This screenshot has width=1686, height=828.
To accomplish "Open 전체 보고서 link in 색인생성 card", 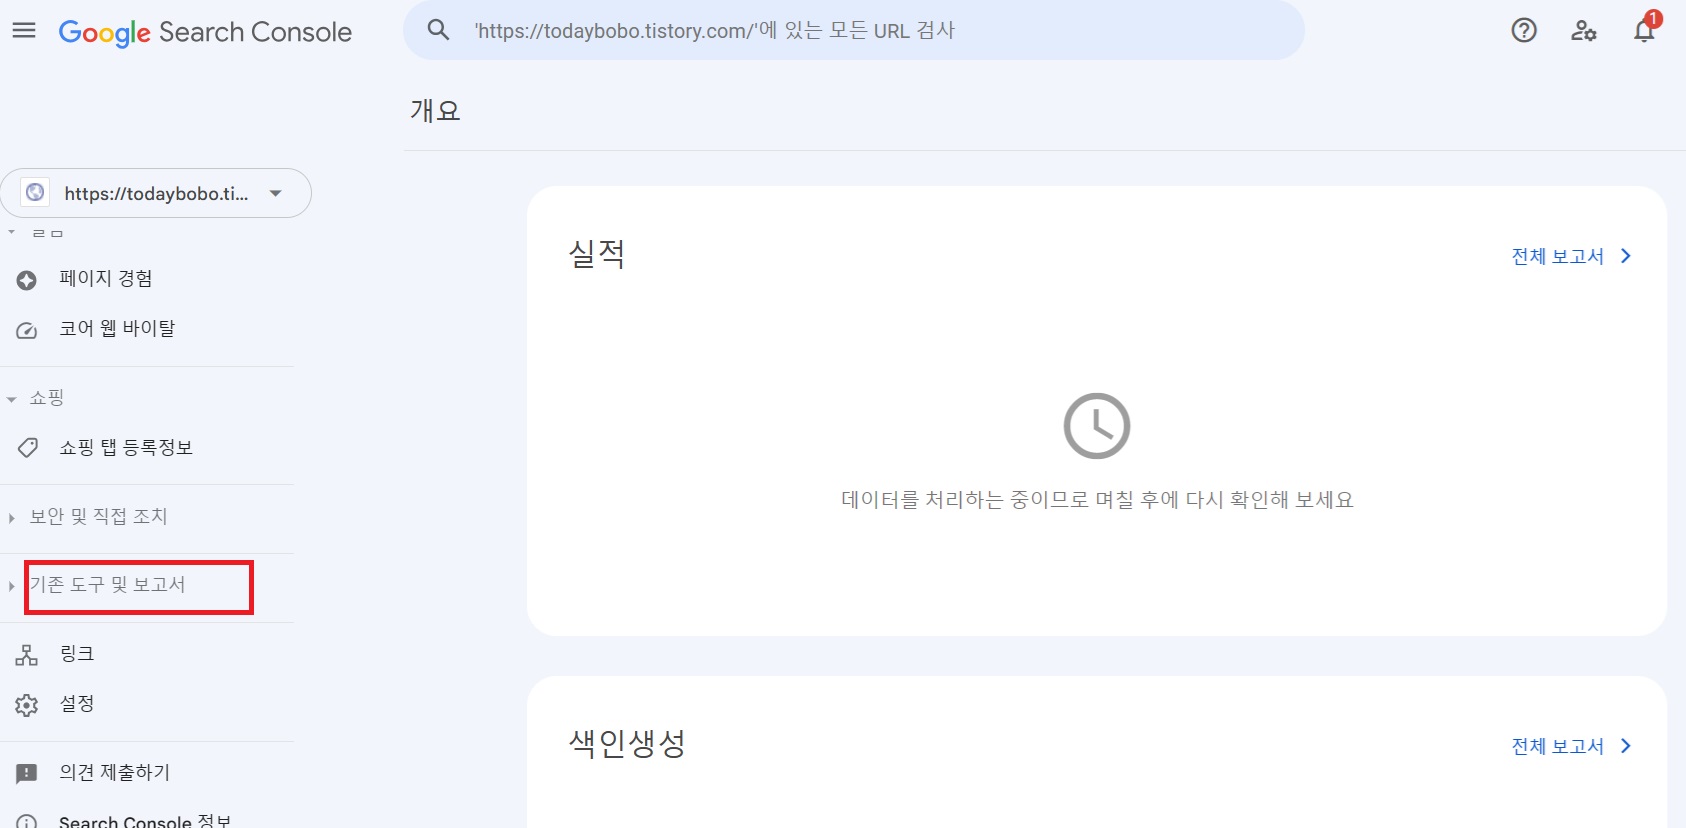I will click(1557, 747).
